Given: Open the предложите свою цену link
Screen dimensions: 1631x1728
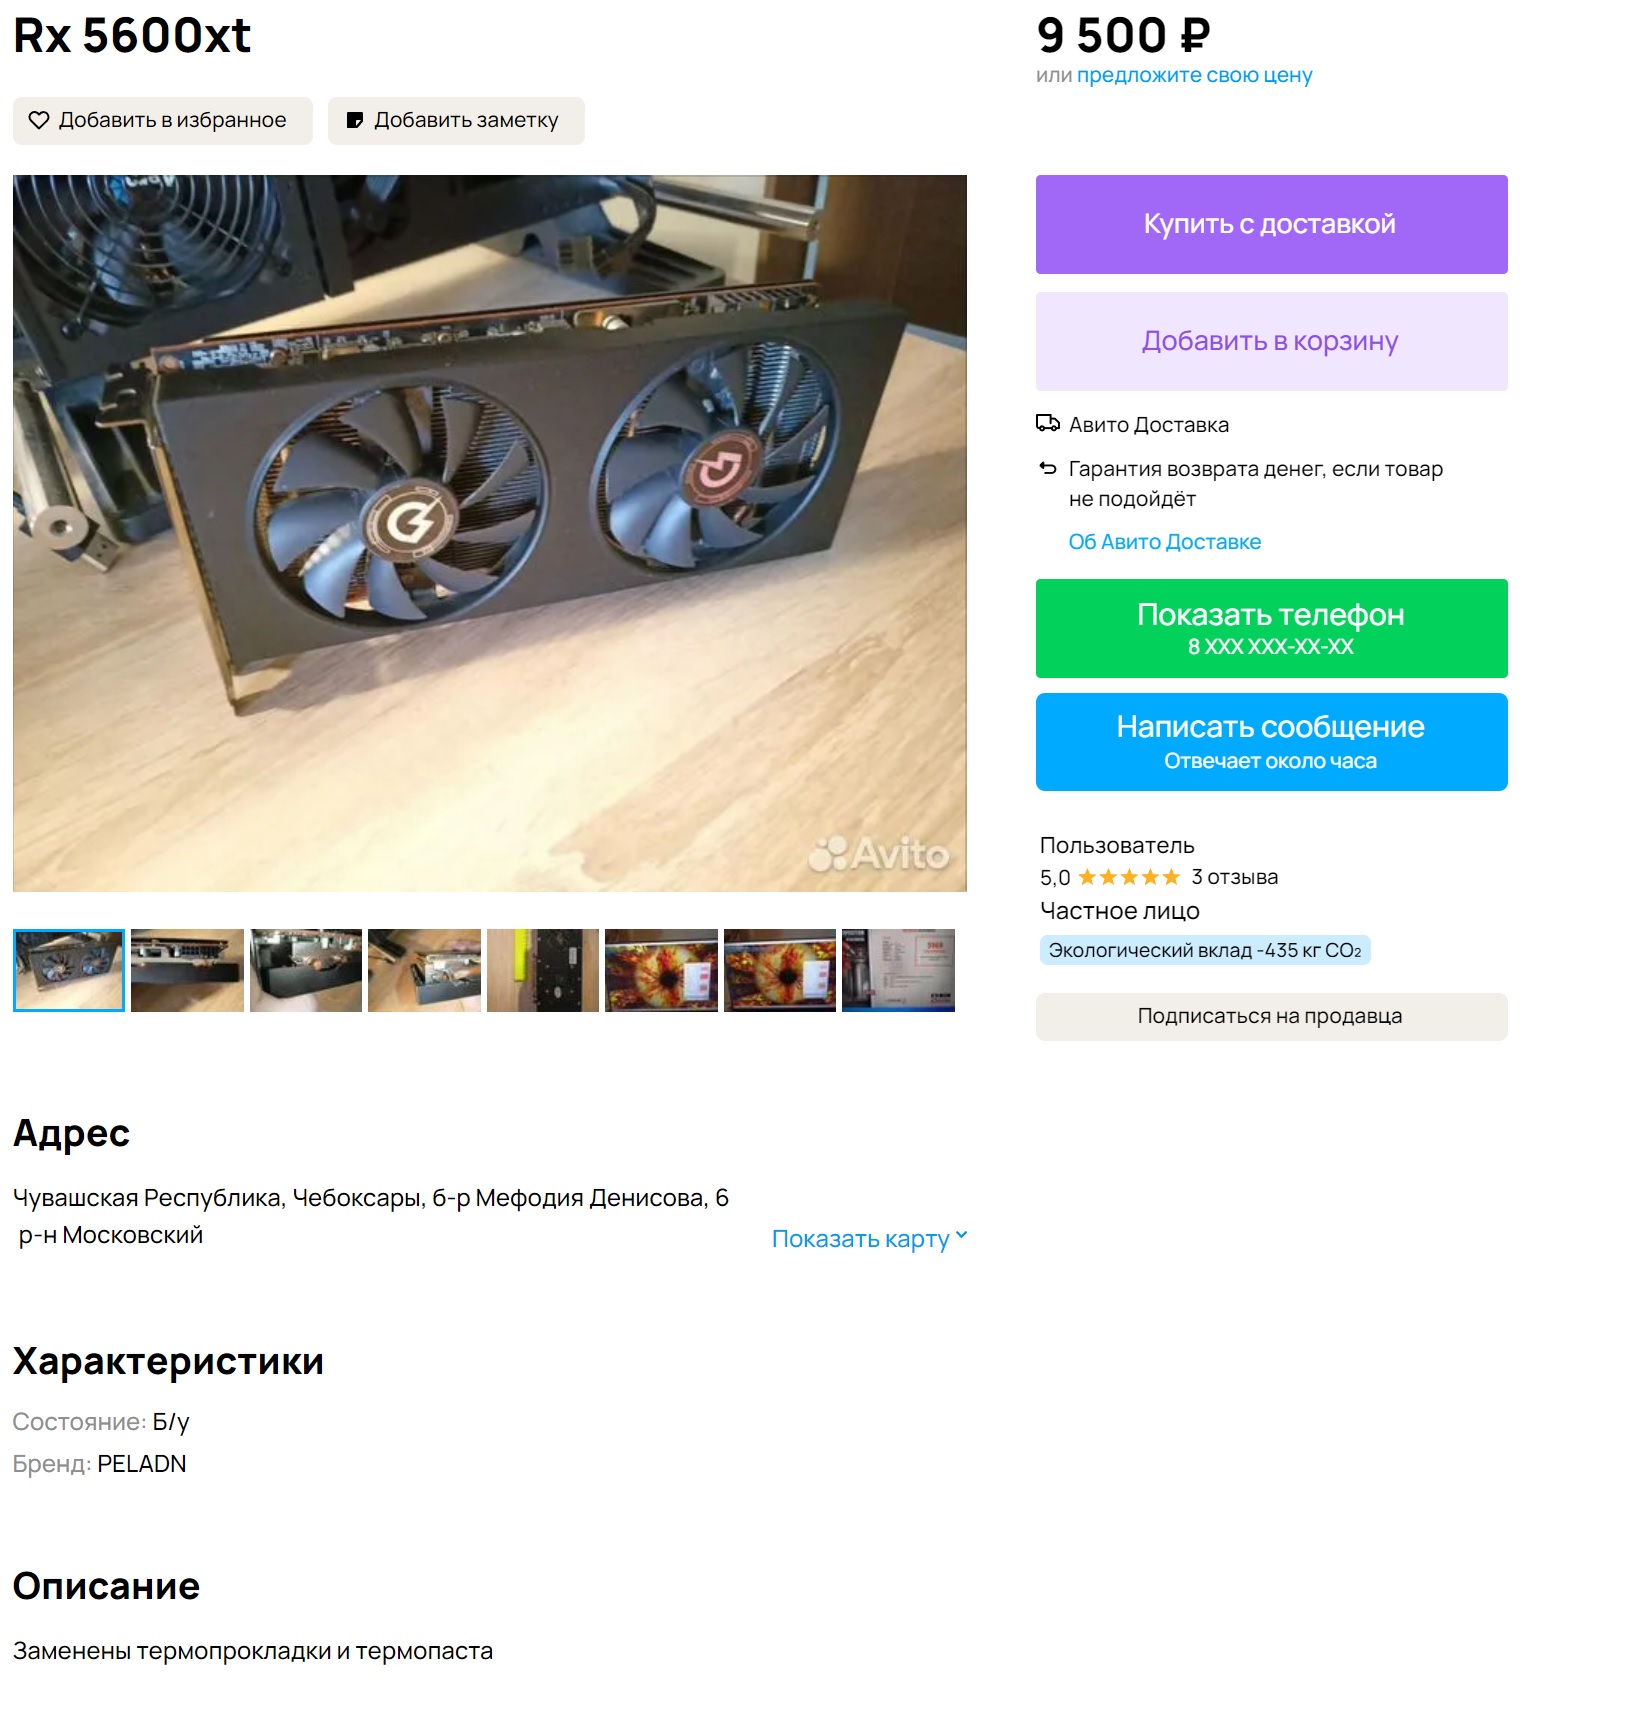Looking at the screenshot, I should 1194,75.
